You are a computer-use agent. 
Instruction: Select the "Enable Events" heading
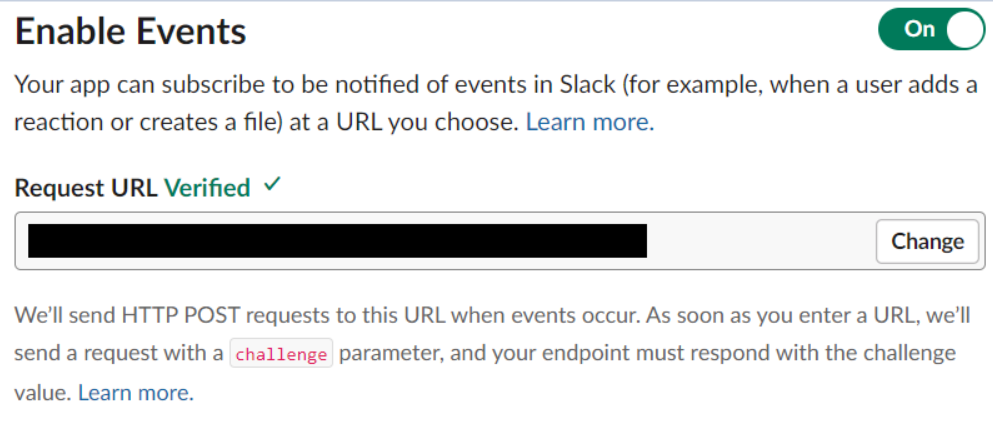[x=131, y=32]
